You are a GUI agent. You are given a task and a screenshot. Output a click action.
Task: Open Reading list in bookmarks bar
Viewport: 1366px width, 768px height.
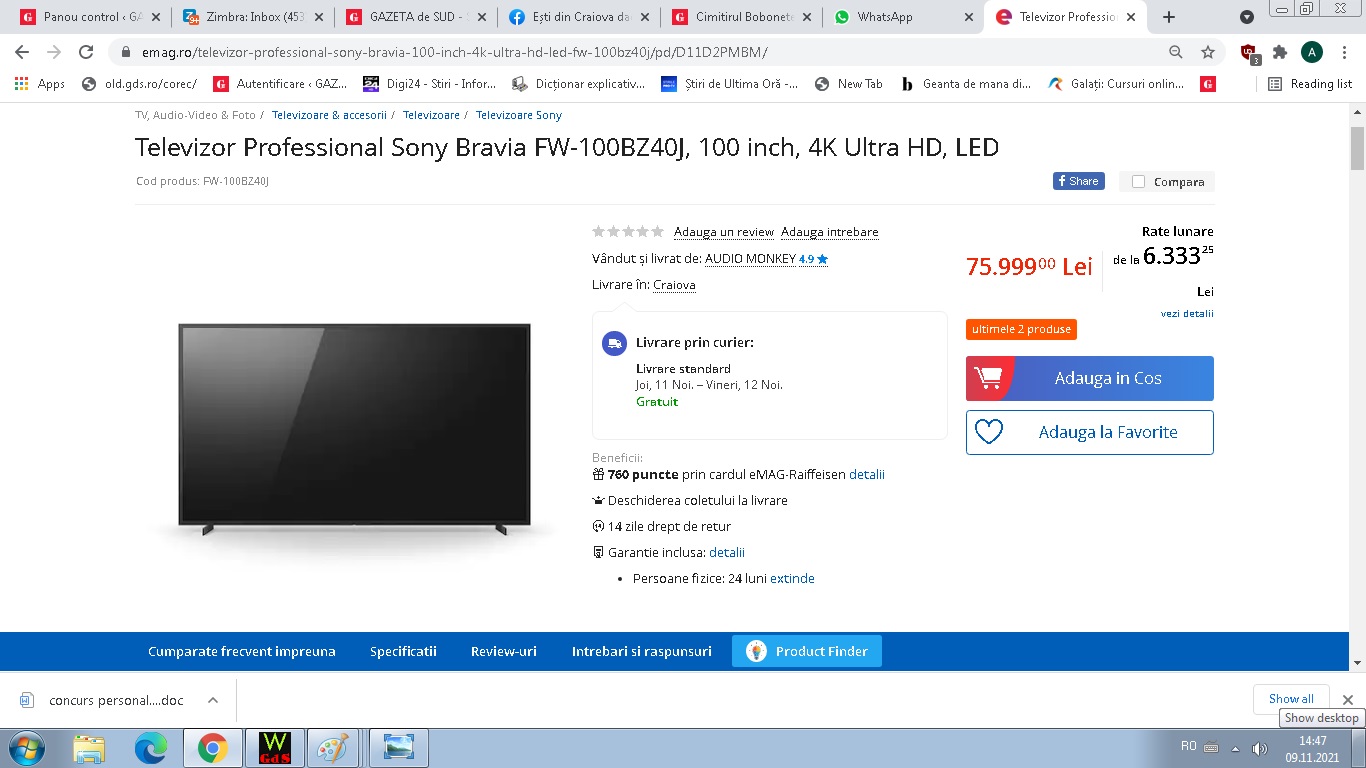(x=1309, y=84)
